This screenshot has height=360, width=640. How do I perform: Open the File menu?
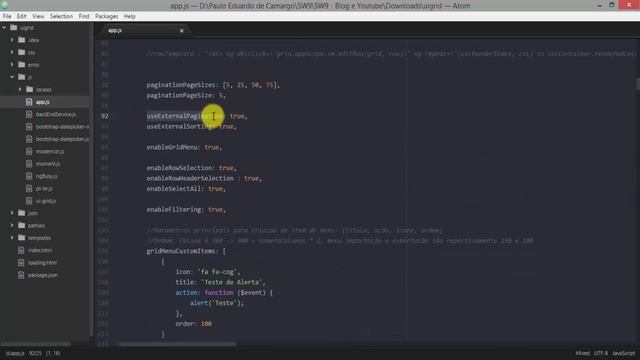pos(7,16)
